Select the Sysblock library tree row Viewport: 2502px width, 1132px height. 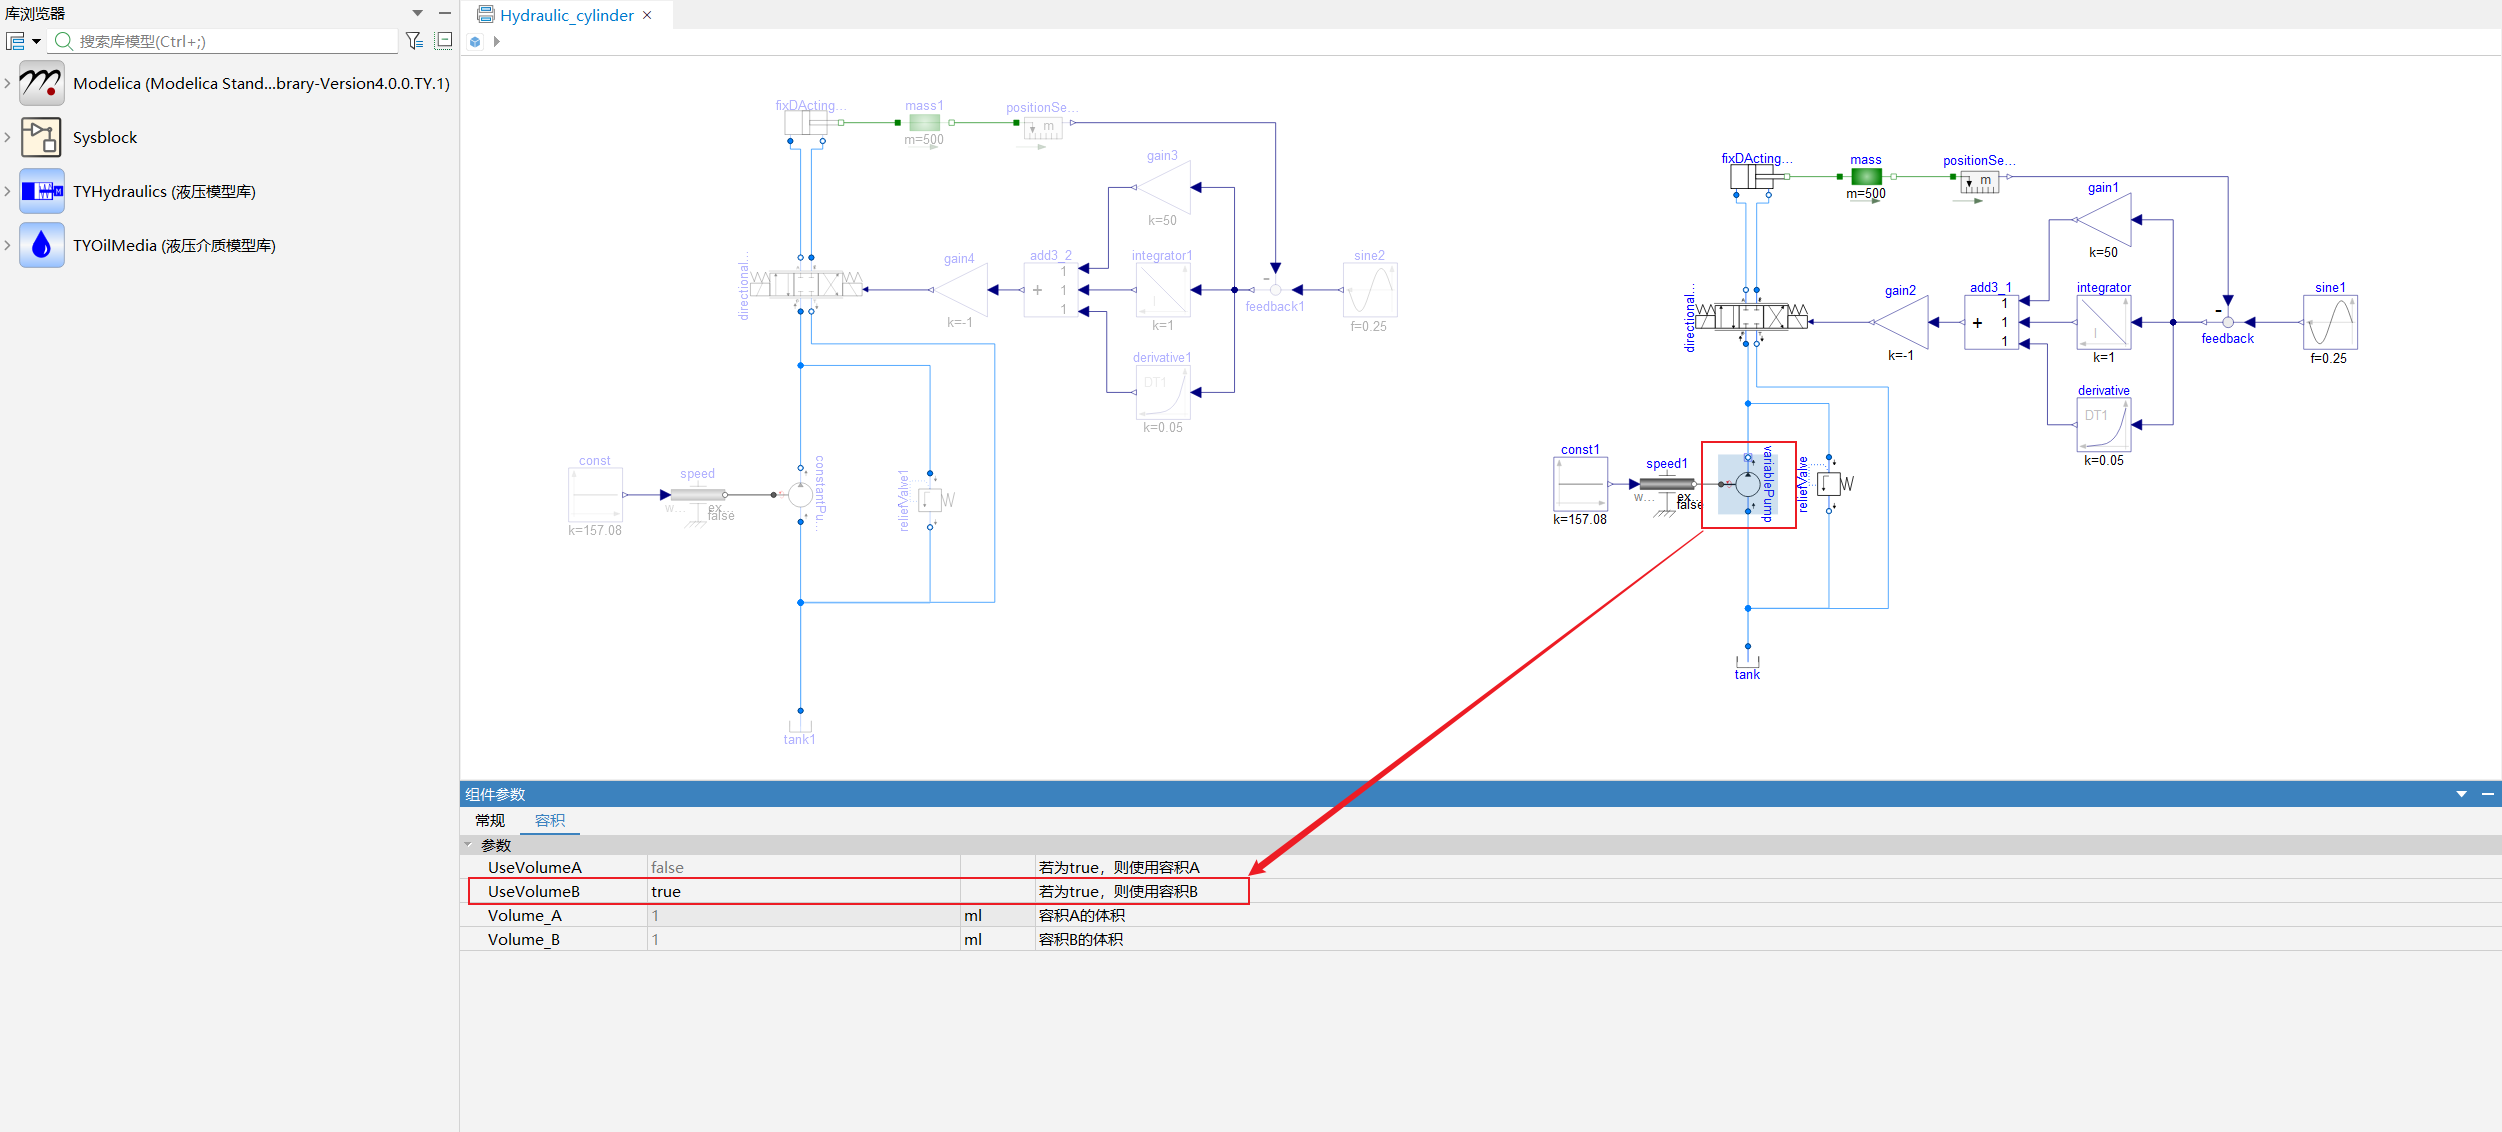230,137
